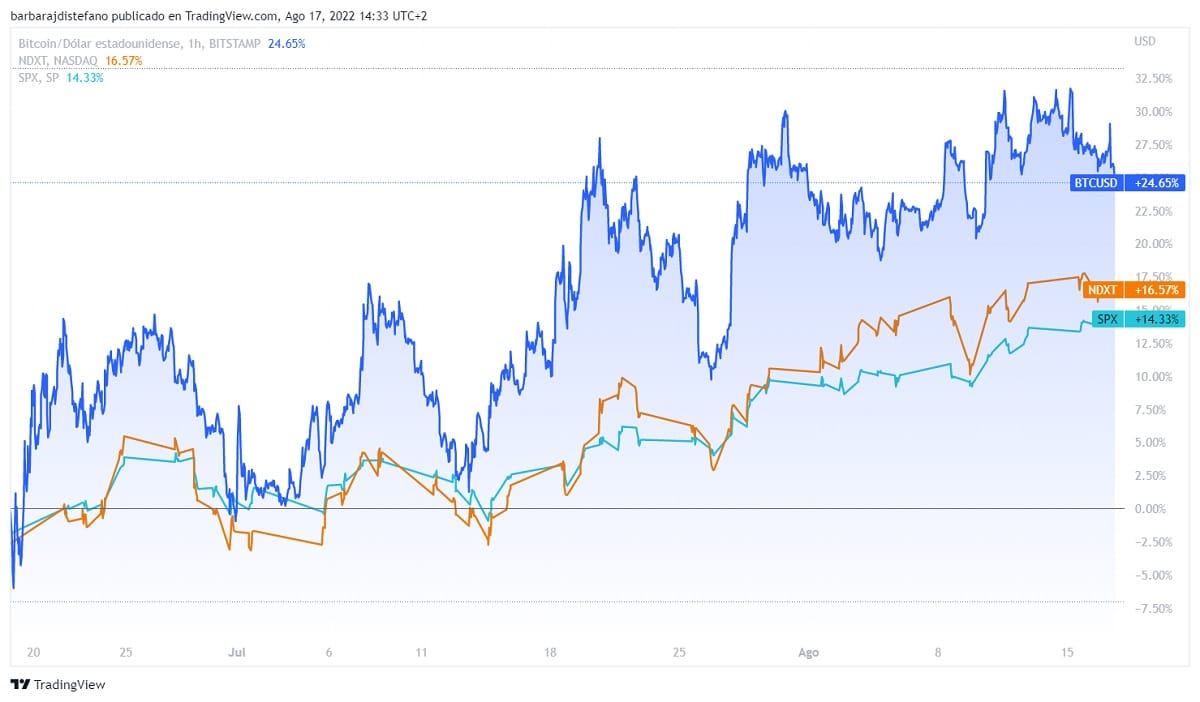Screen dimensions: 1200x702
Task: Click the 32.50% mark on price axis
Action: (x=1153, y=78)
